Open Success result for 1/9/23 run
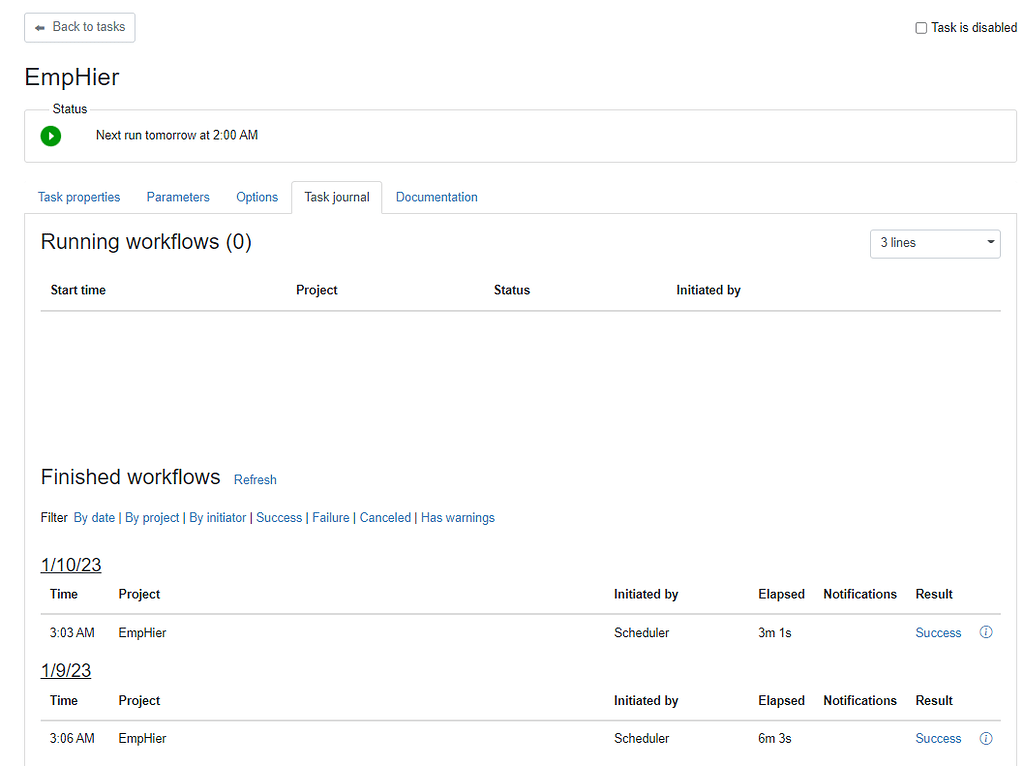 coord(938,739)
